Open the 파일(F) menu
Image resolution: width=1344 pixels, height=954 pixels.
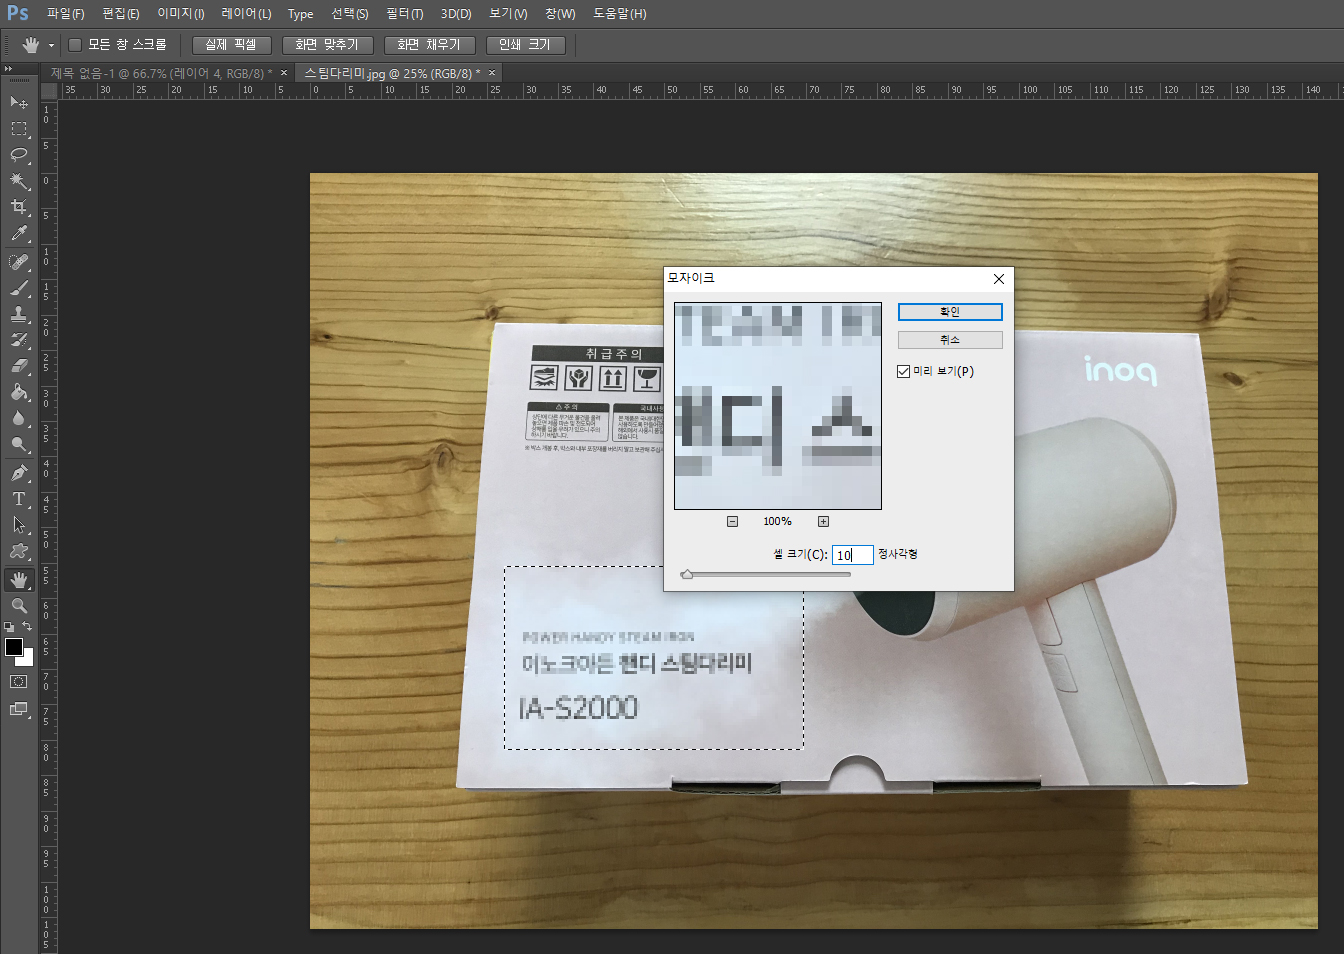pyautogui.click(x=66, y=13)
